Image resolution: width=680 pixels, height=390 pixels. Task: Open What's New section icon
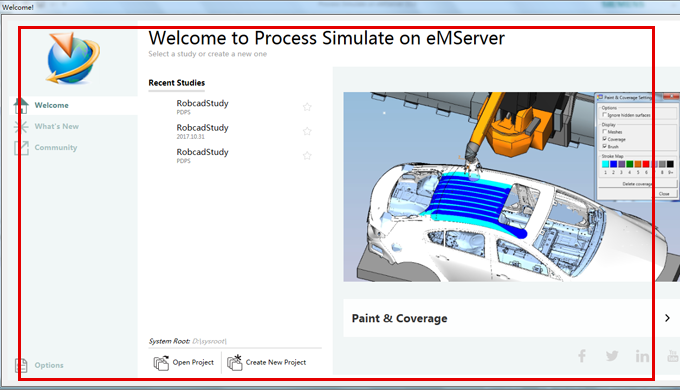pos(21,127)
